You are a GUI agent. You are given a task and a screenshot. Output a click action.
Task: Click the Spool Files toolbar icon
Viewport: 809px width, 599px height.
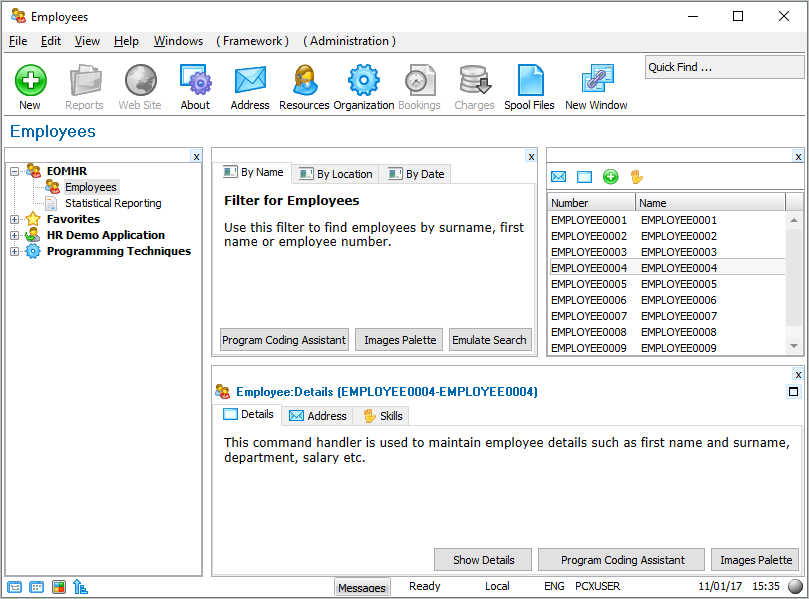coord(529,81)
